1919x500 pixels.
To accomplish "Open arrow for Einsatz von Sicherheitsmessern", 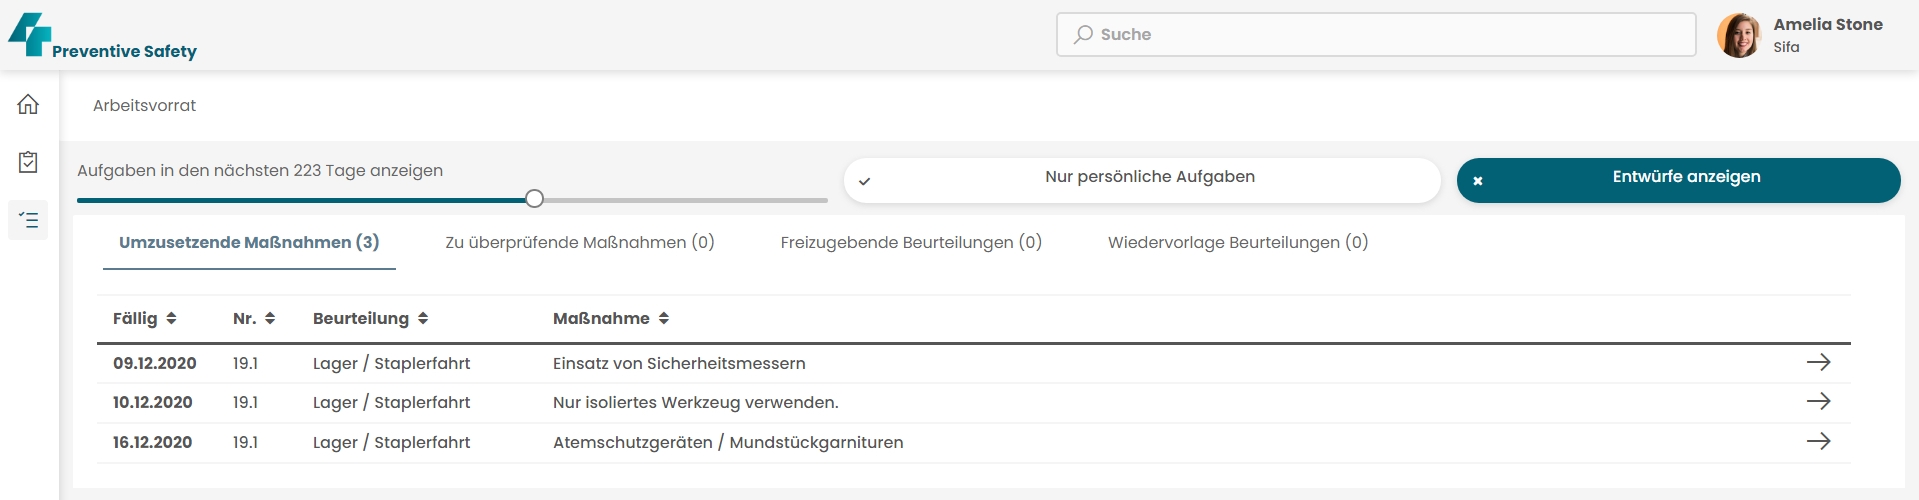I will (x=1818, y=362).
